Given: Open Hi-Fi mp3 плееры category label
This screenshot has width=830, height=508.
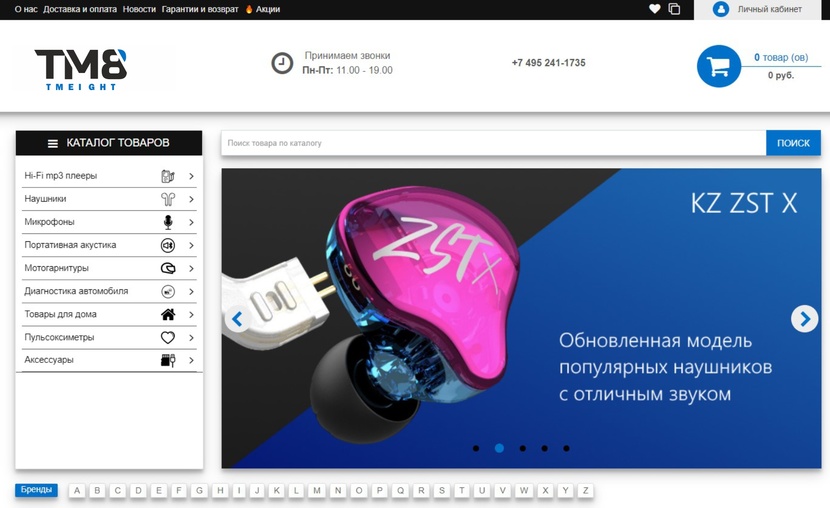Looking at the screenshot, I should click(x=61, y=176).
